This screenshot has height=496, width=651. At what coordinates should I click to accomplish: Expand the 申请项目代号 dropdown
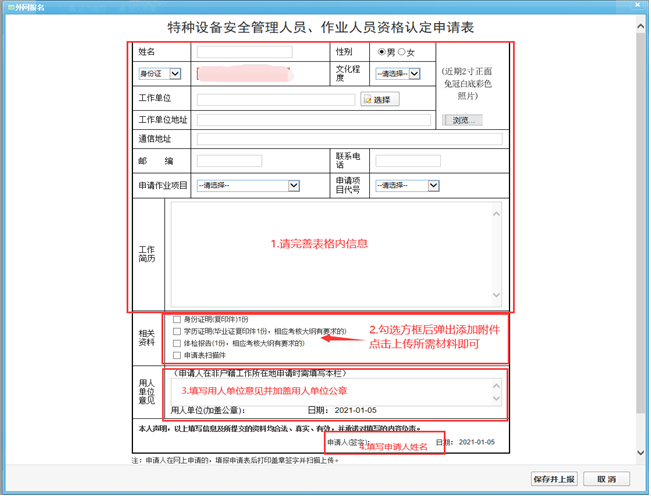pyautogui.click(x=408, y=185)
